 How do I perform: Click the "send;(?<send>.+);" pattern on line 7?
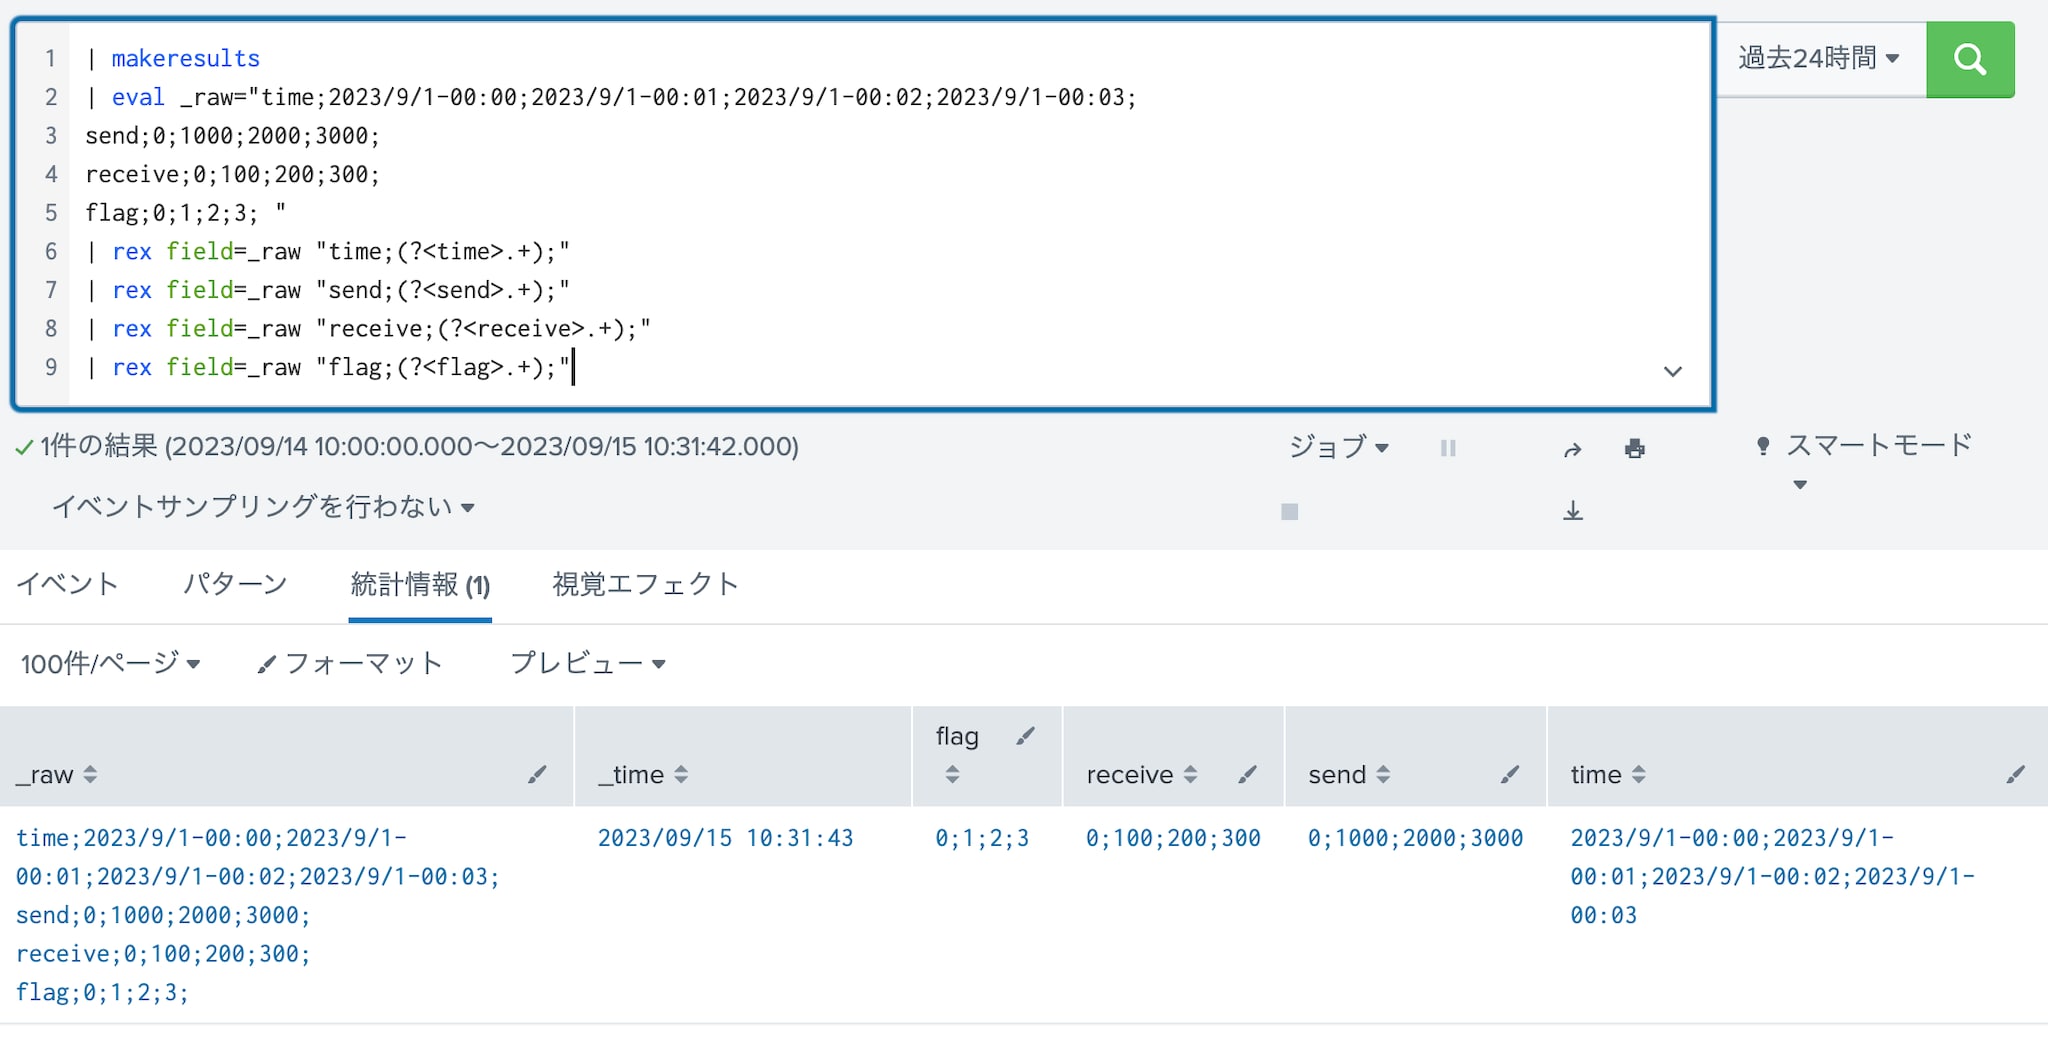[x=443, y=290]
